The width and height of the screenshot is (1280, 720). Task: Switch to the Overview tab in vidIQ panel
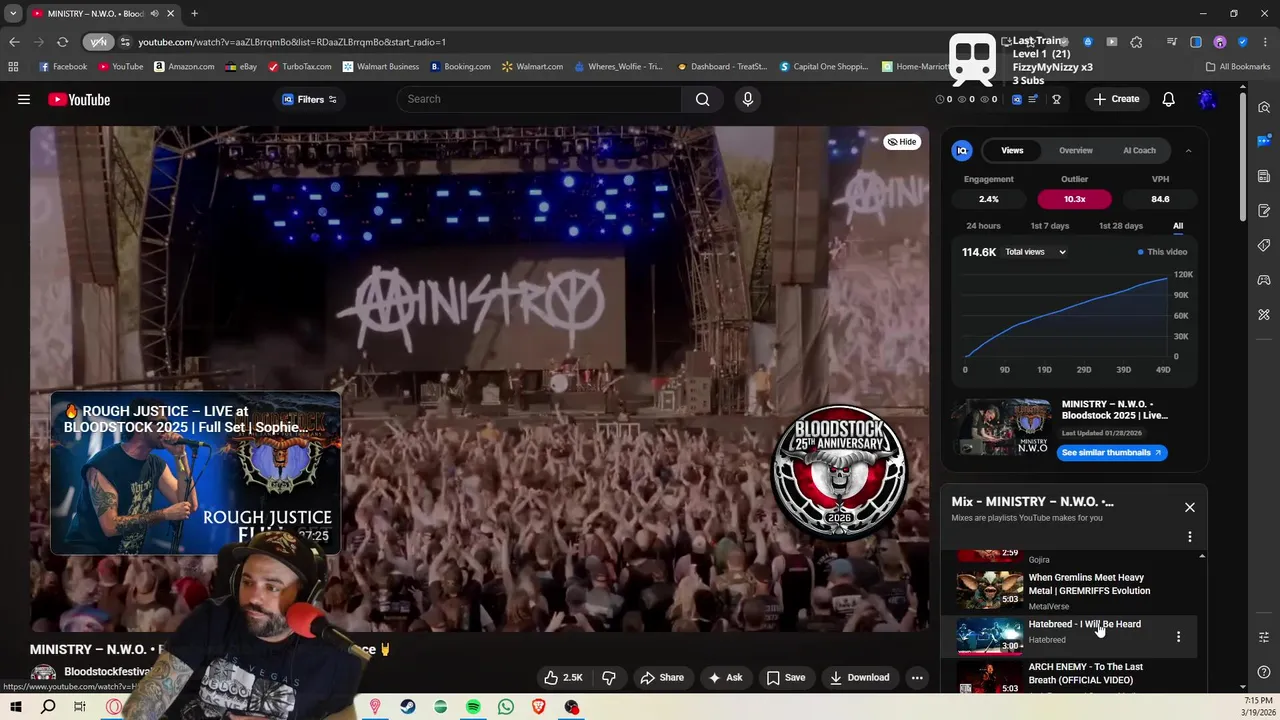coord(1076,150)
